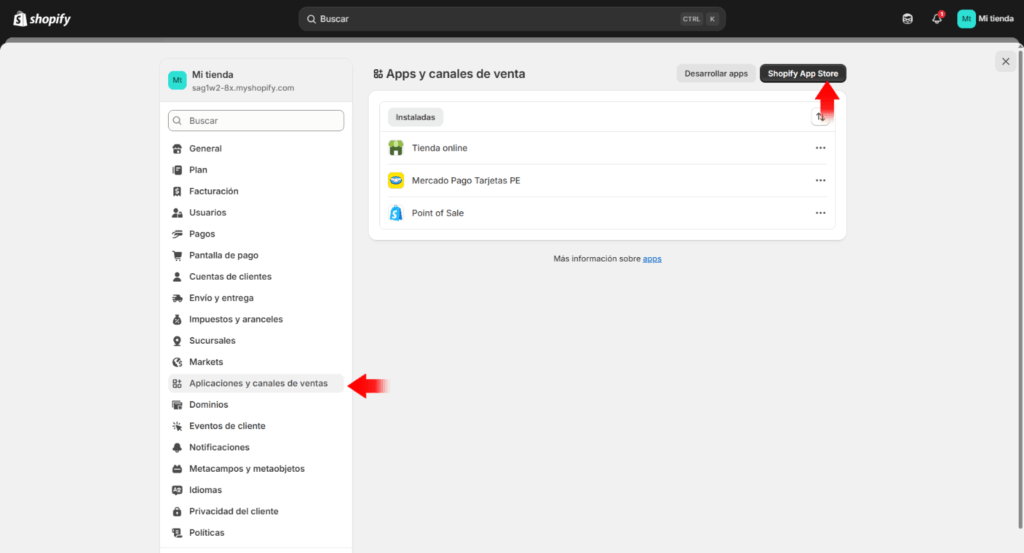Go to Pagos settings section
Viewport: 1024px width, 553px height.
pyautogui.click(x=201, y=234)
